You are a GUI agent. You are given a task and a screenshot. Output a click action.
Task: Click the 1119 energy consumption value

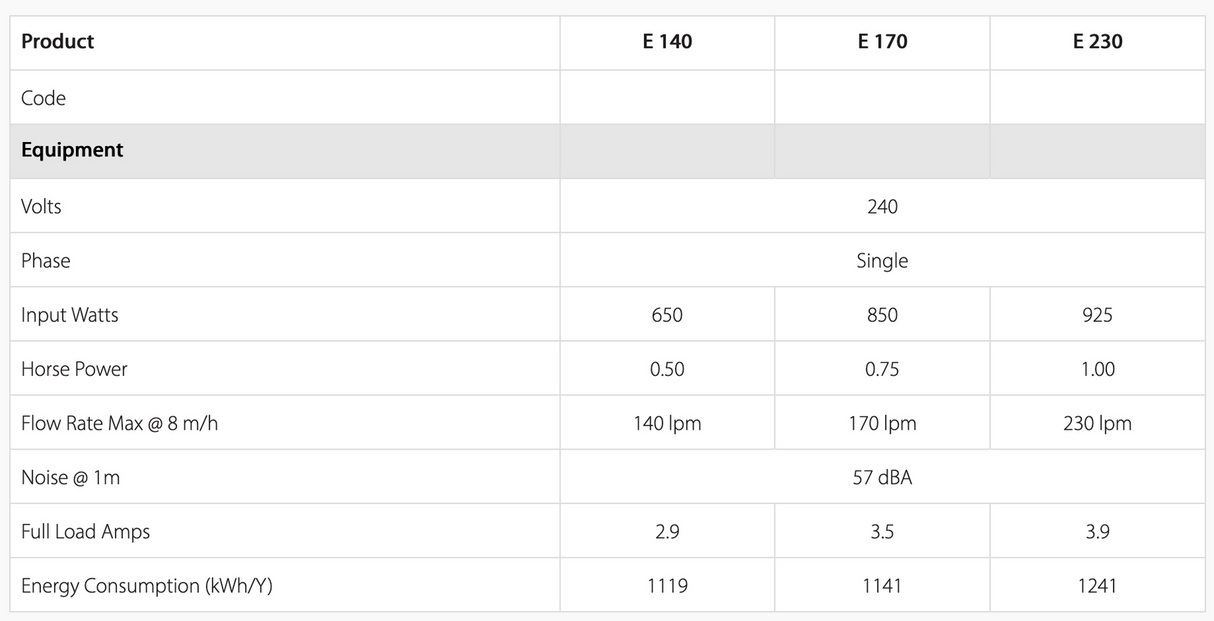pyautogui.click(x=667, y=586)
